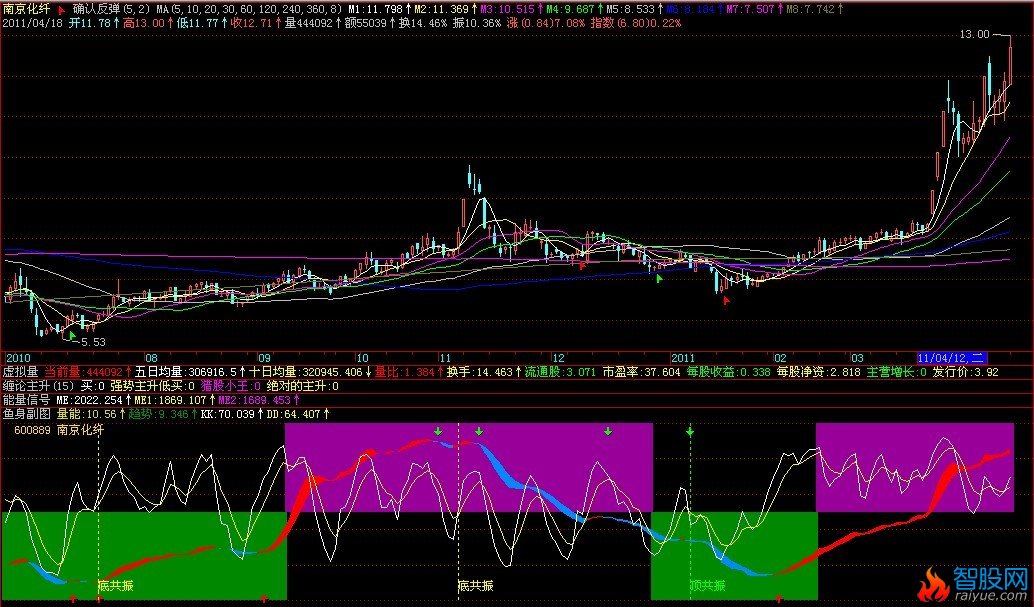This screenshot has width=1034, height=607.
Task: Click the highlighted 11/04/12,二 date box
Action: coord(952,358)
